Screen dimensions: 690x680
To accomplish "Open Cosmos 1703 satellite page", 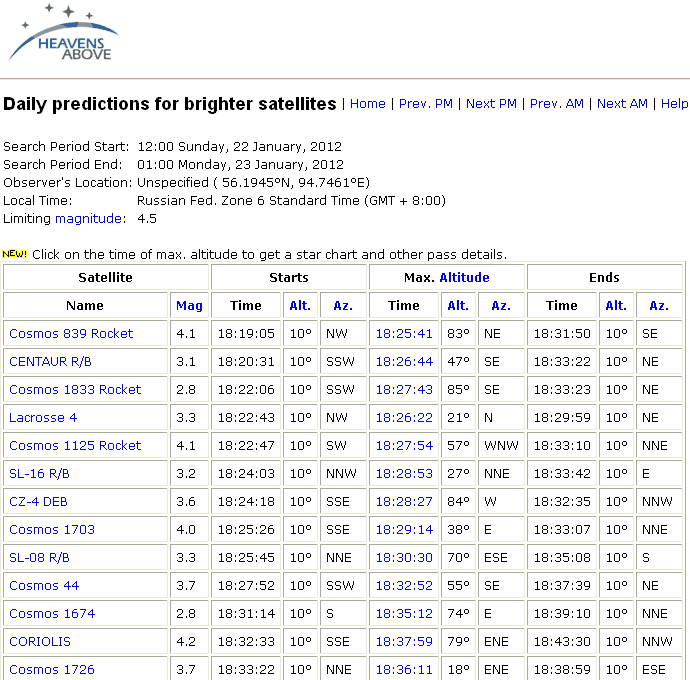I will coord(52,529).
